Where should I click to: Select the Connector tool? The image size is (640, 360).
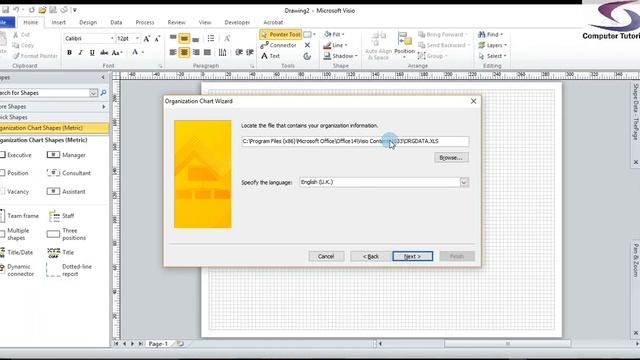pyautogui.click(x=278, y=45)
